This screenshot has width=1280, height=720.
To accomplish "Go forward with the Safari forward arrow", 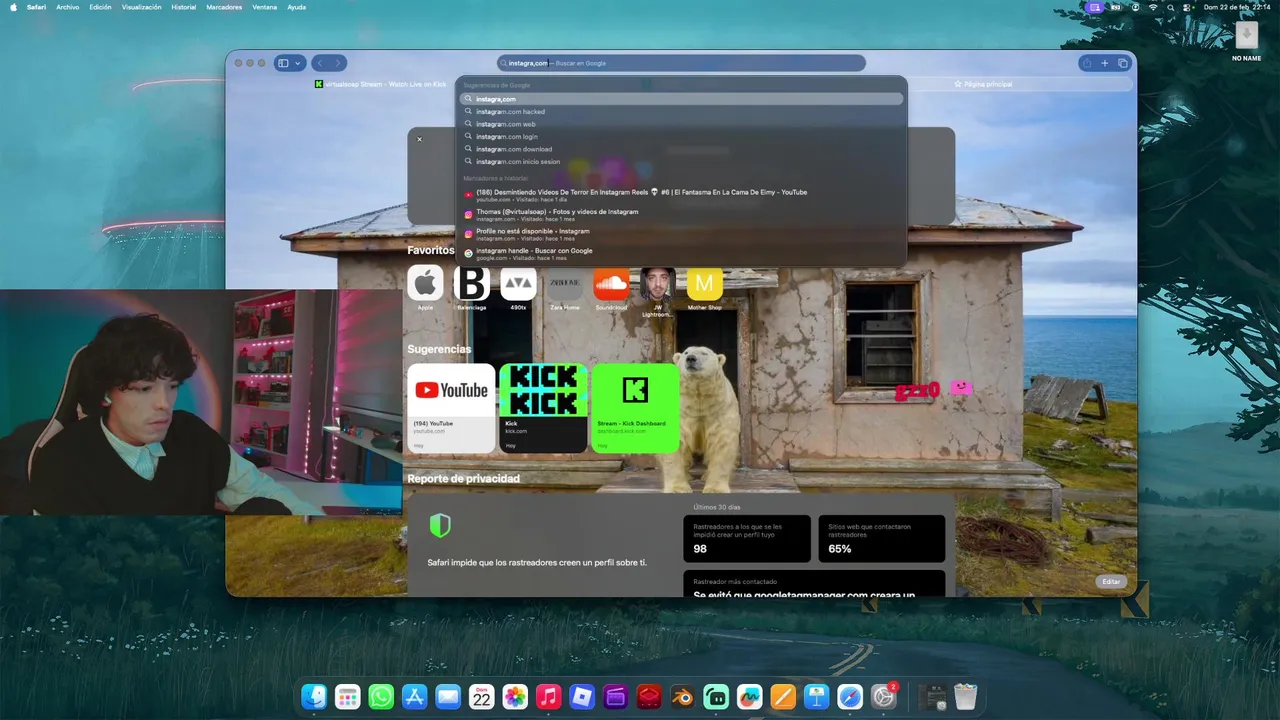I will (339, 63).
